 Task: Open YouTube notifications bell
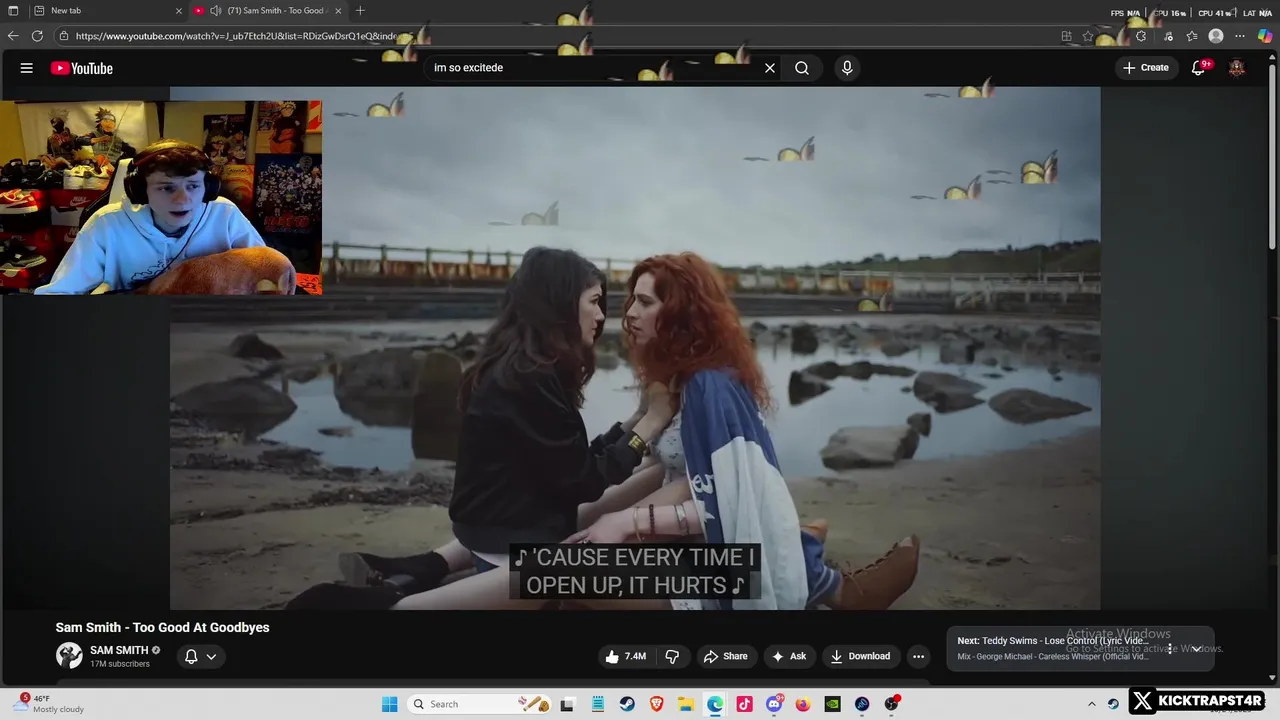[x=1198, y=68]
